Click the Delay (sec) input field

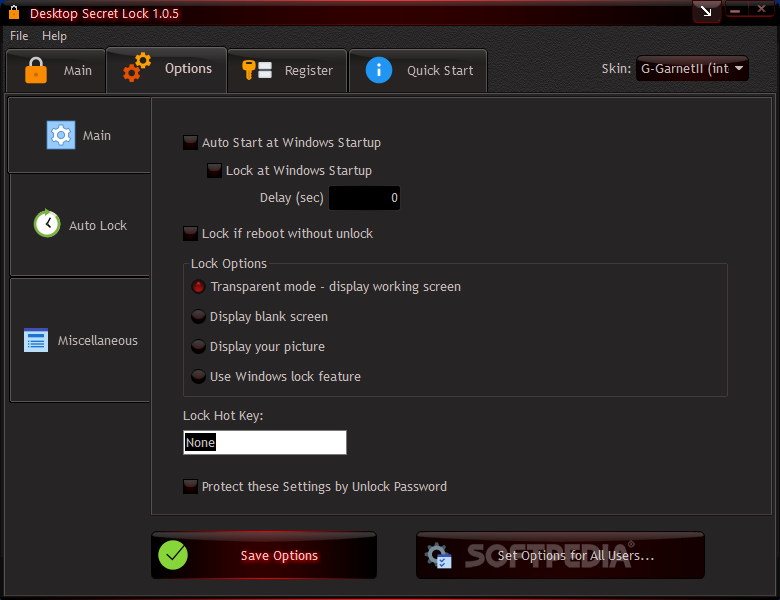364,198
